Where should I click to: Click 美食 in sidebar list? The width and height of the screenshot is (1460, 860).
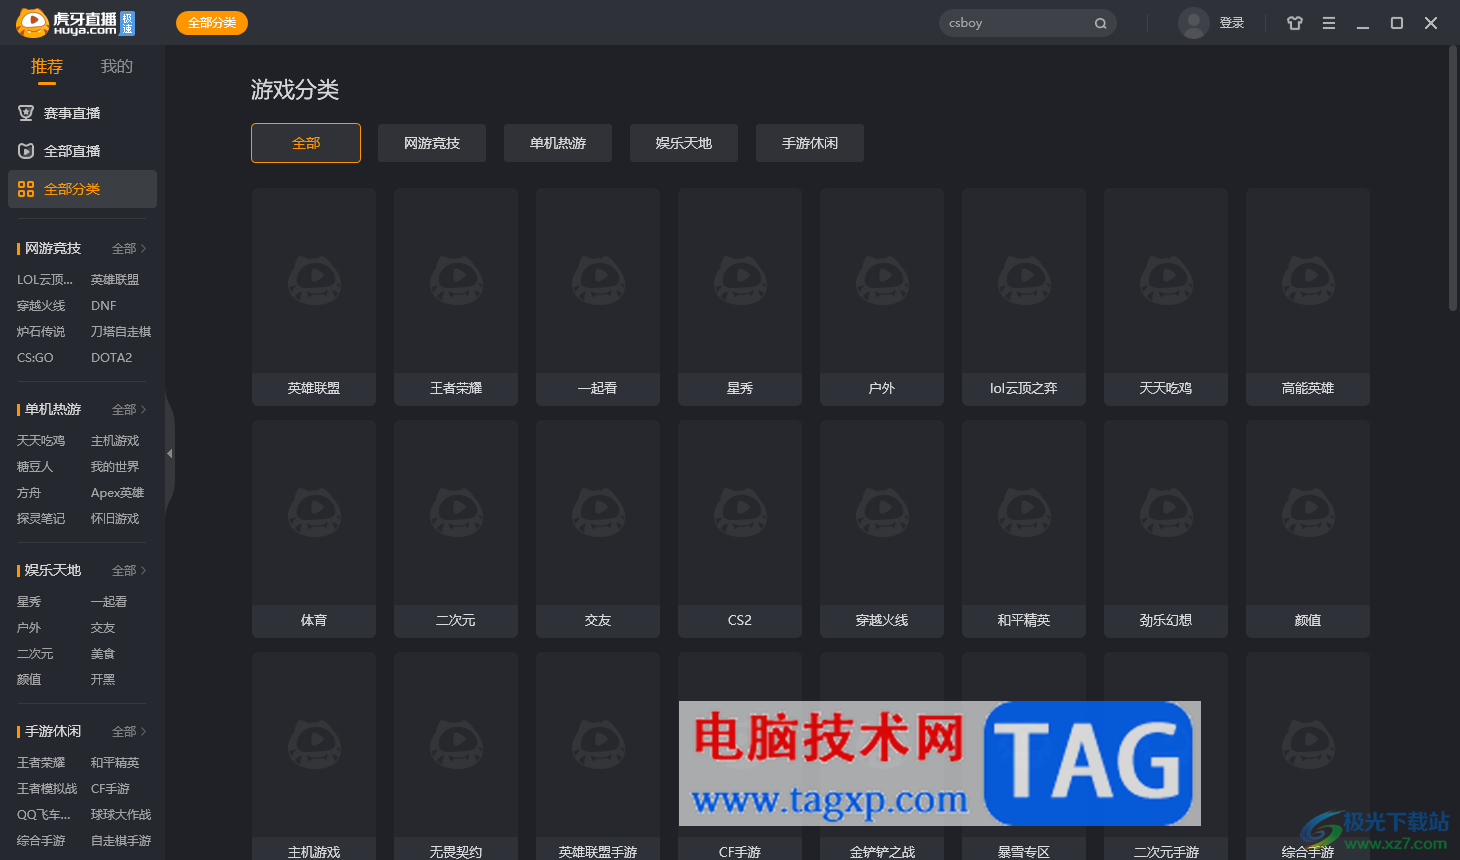[103, 654]
